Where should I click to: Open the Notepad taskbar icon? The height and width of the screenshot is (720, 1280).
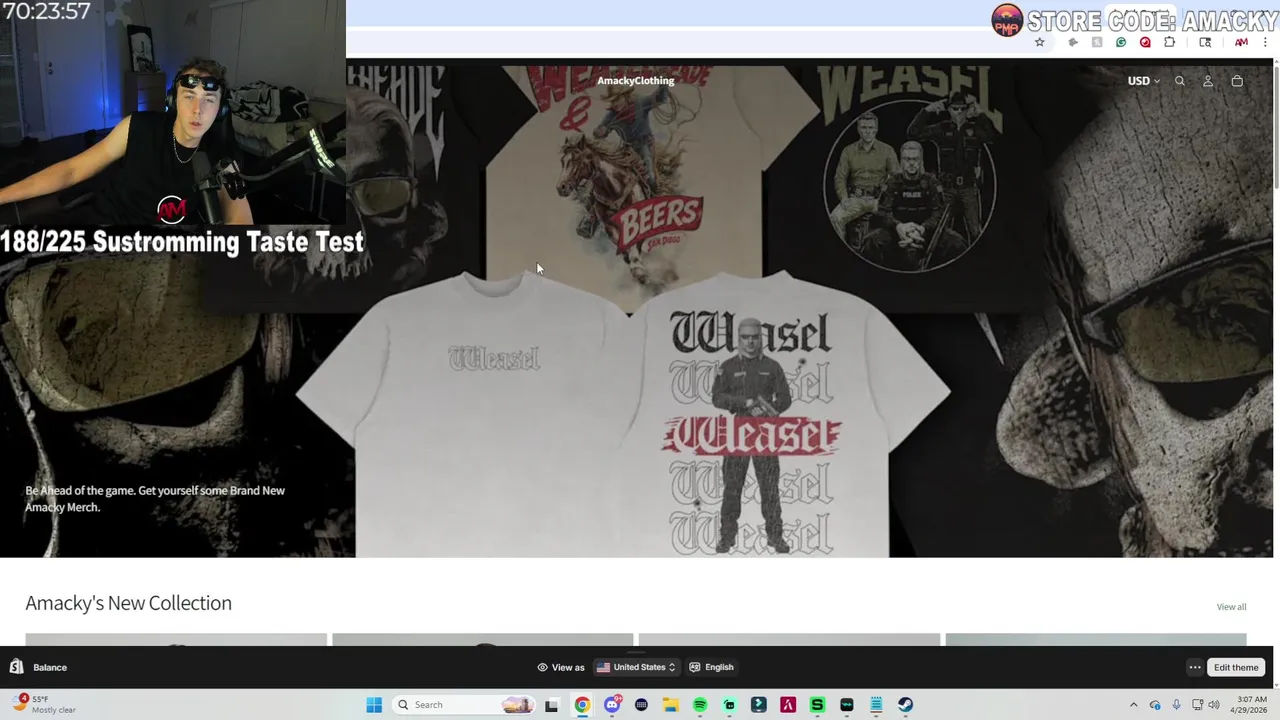click(x=876, y=705)
